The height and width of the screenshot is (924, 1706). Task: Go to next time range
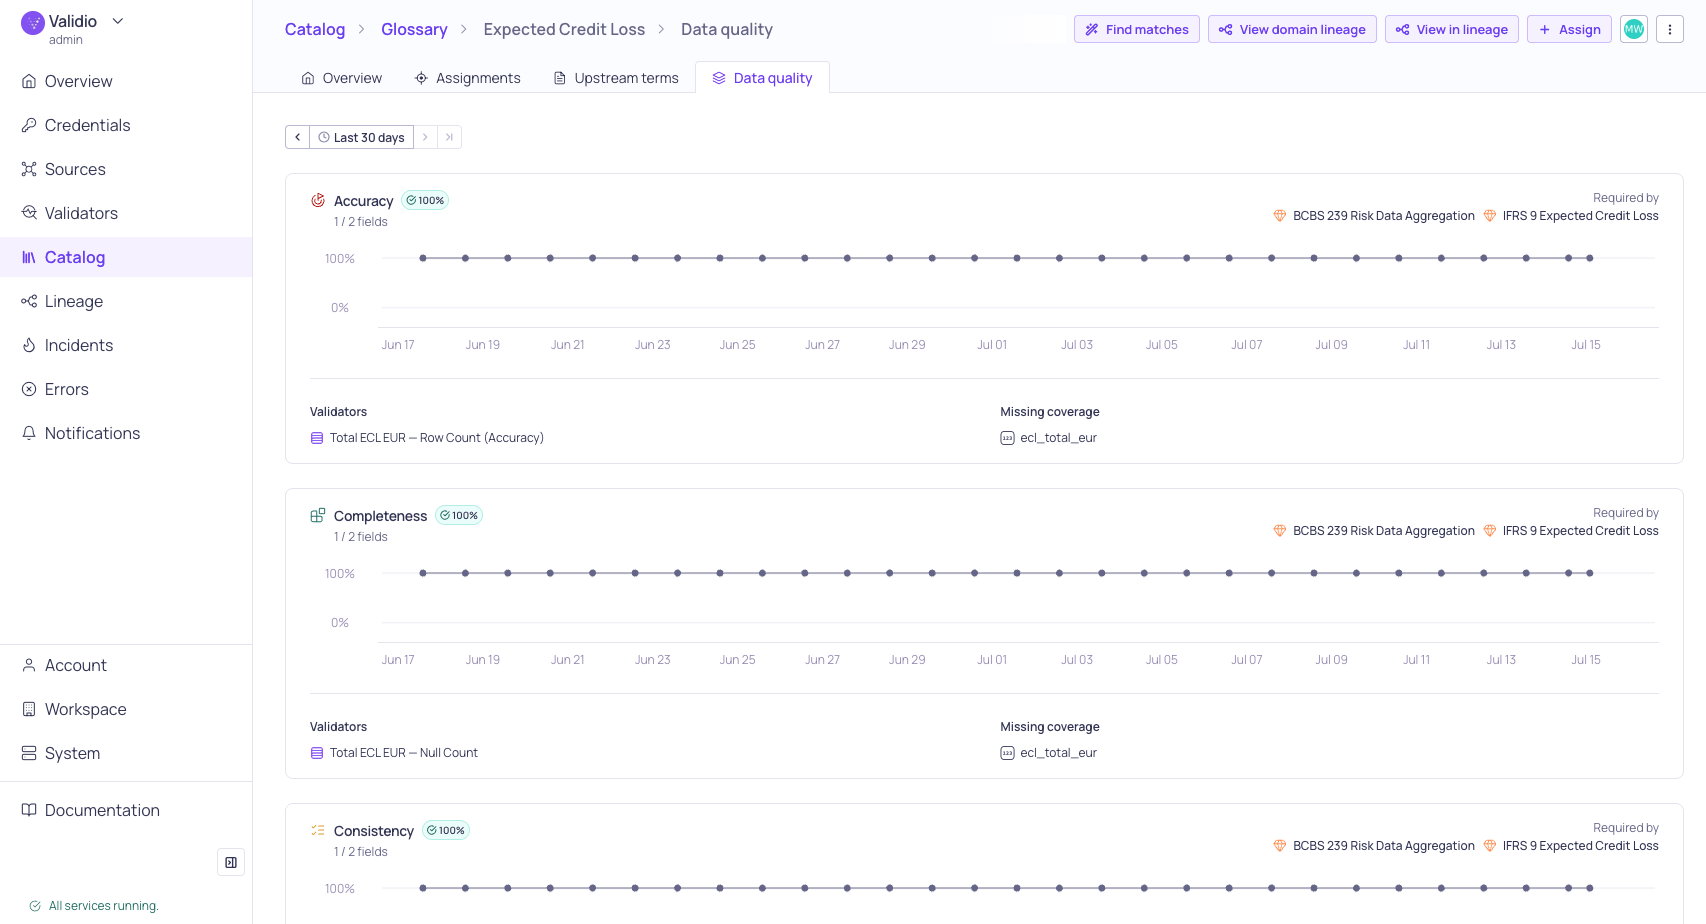pyautogui.click(x=425, y=137)
